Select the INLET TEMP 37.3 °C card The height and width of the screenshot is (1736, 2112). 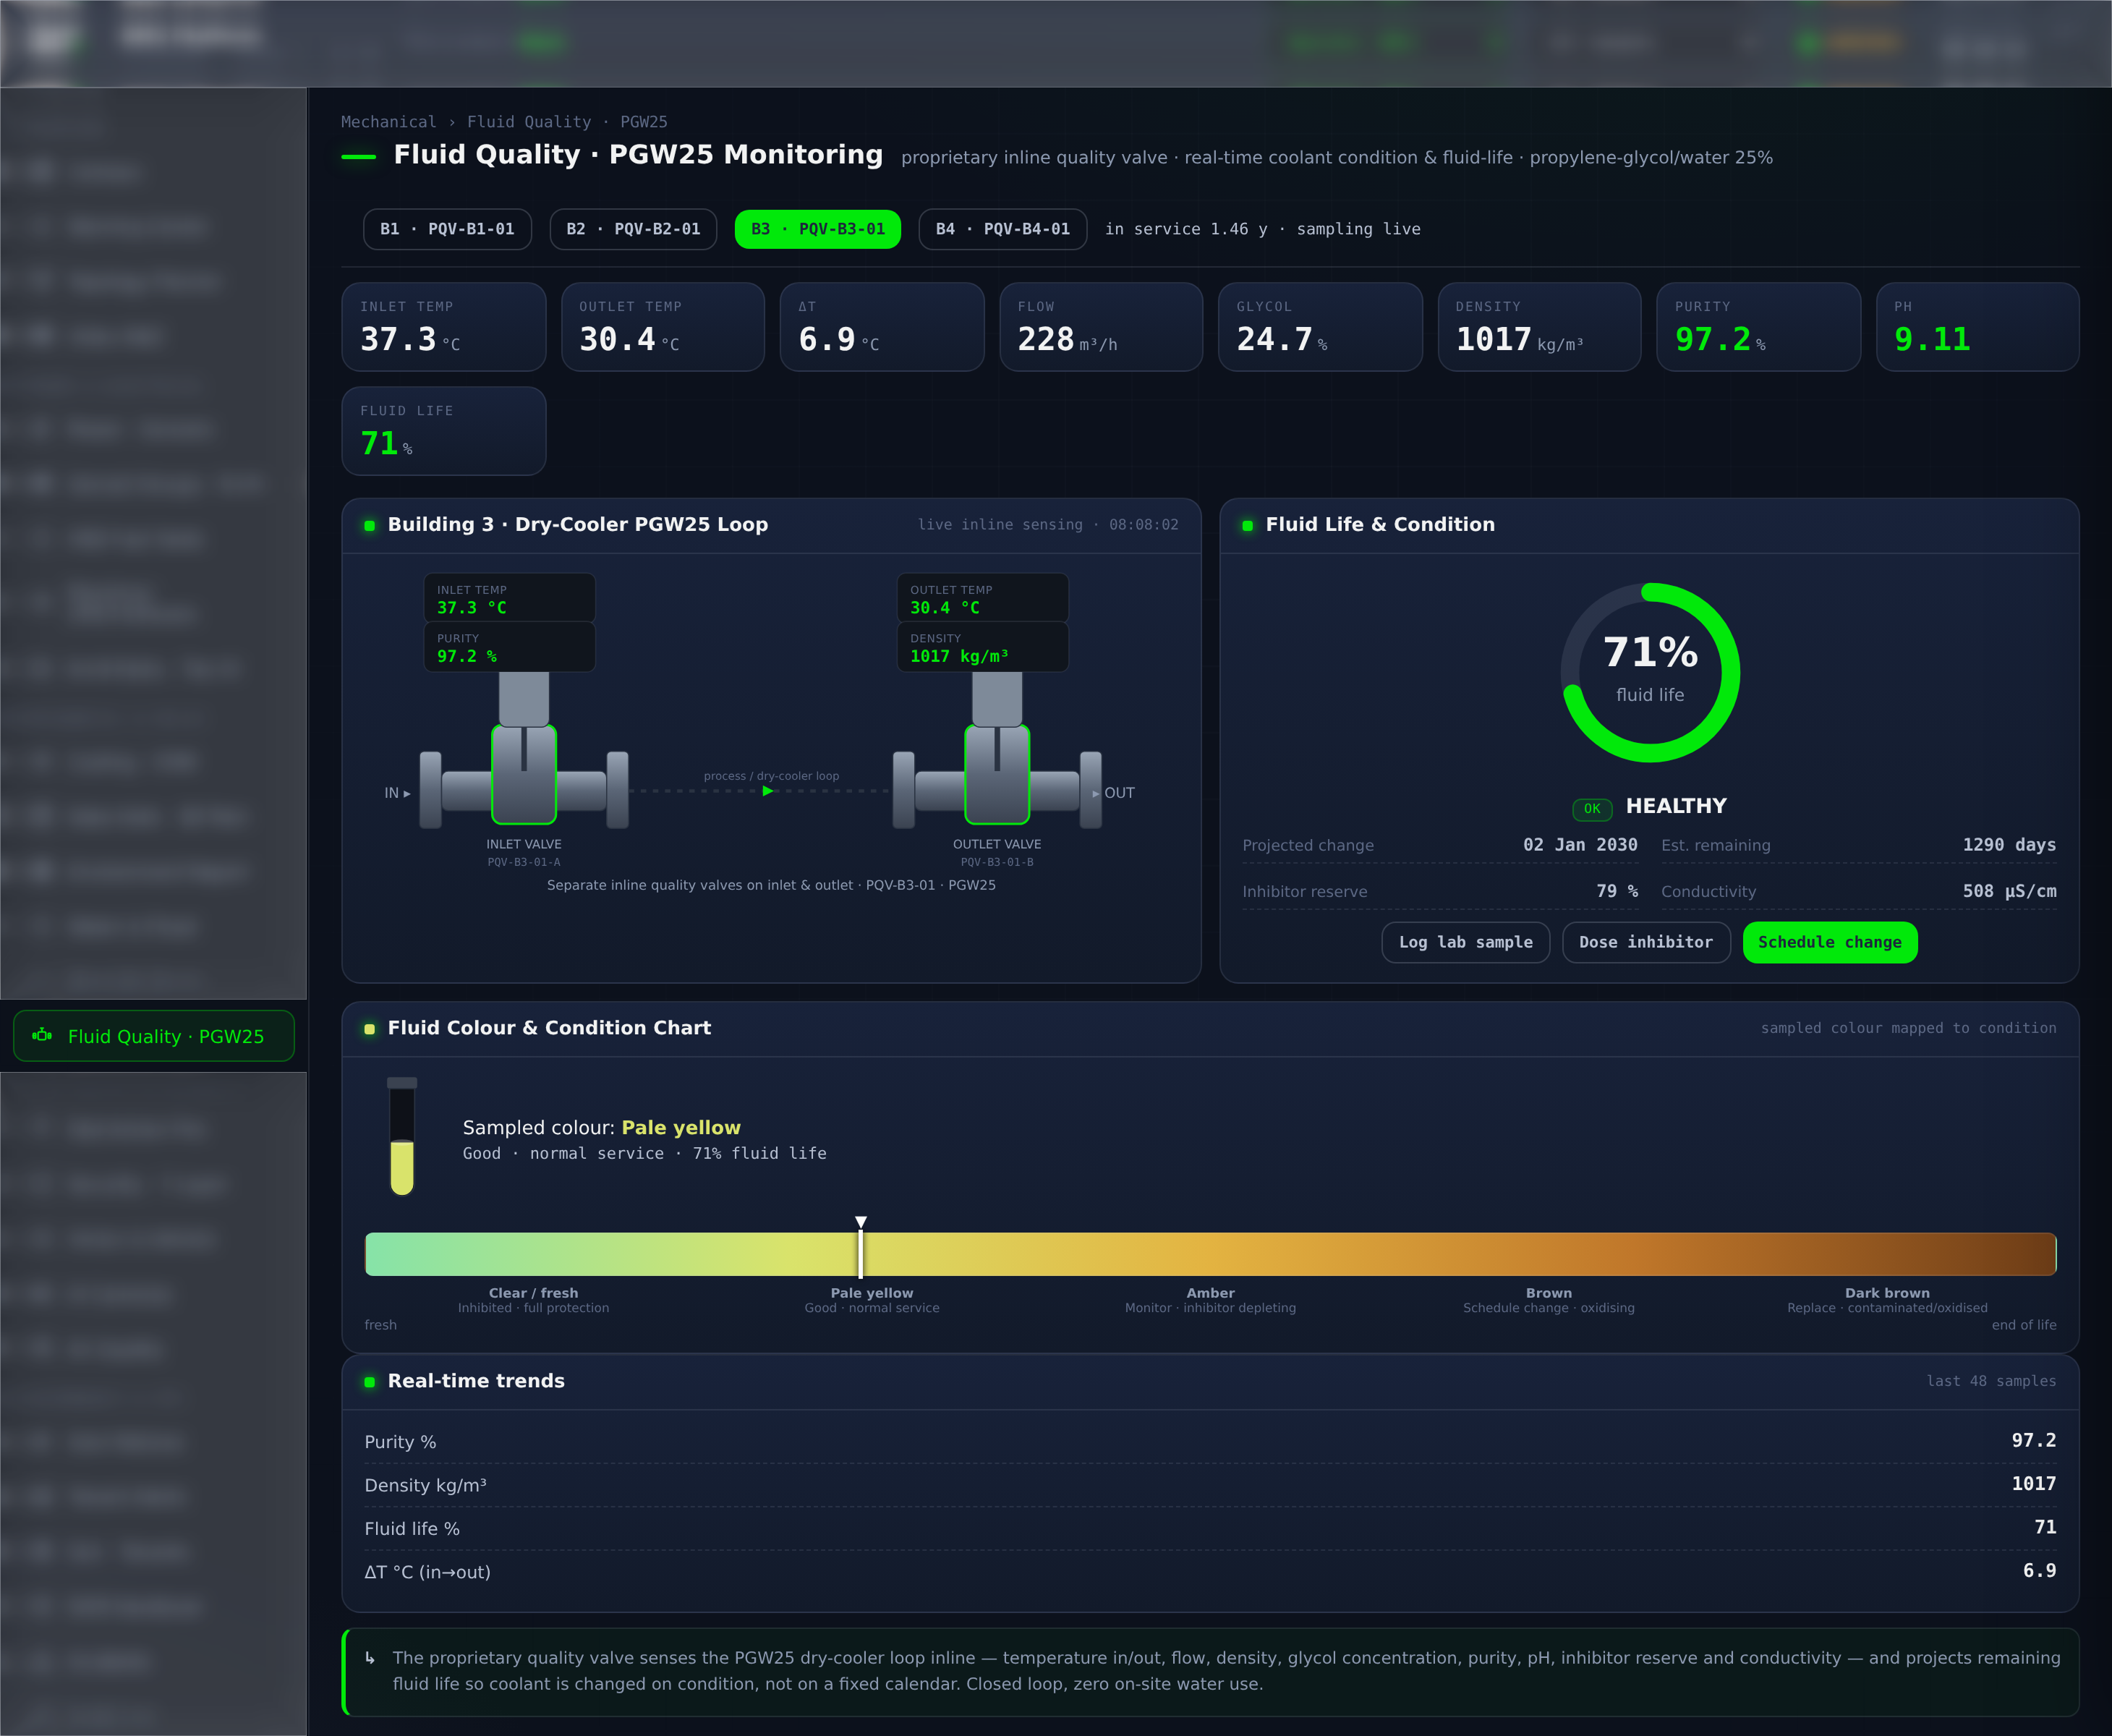(444, 327)
